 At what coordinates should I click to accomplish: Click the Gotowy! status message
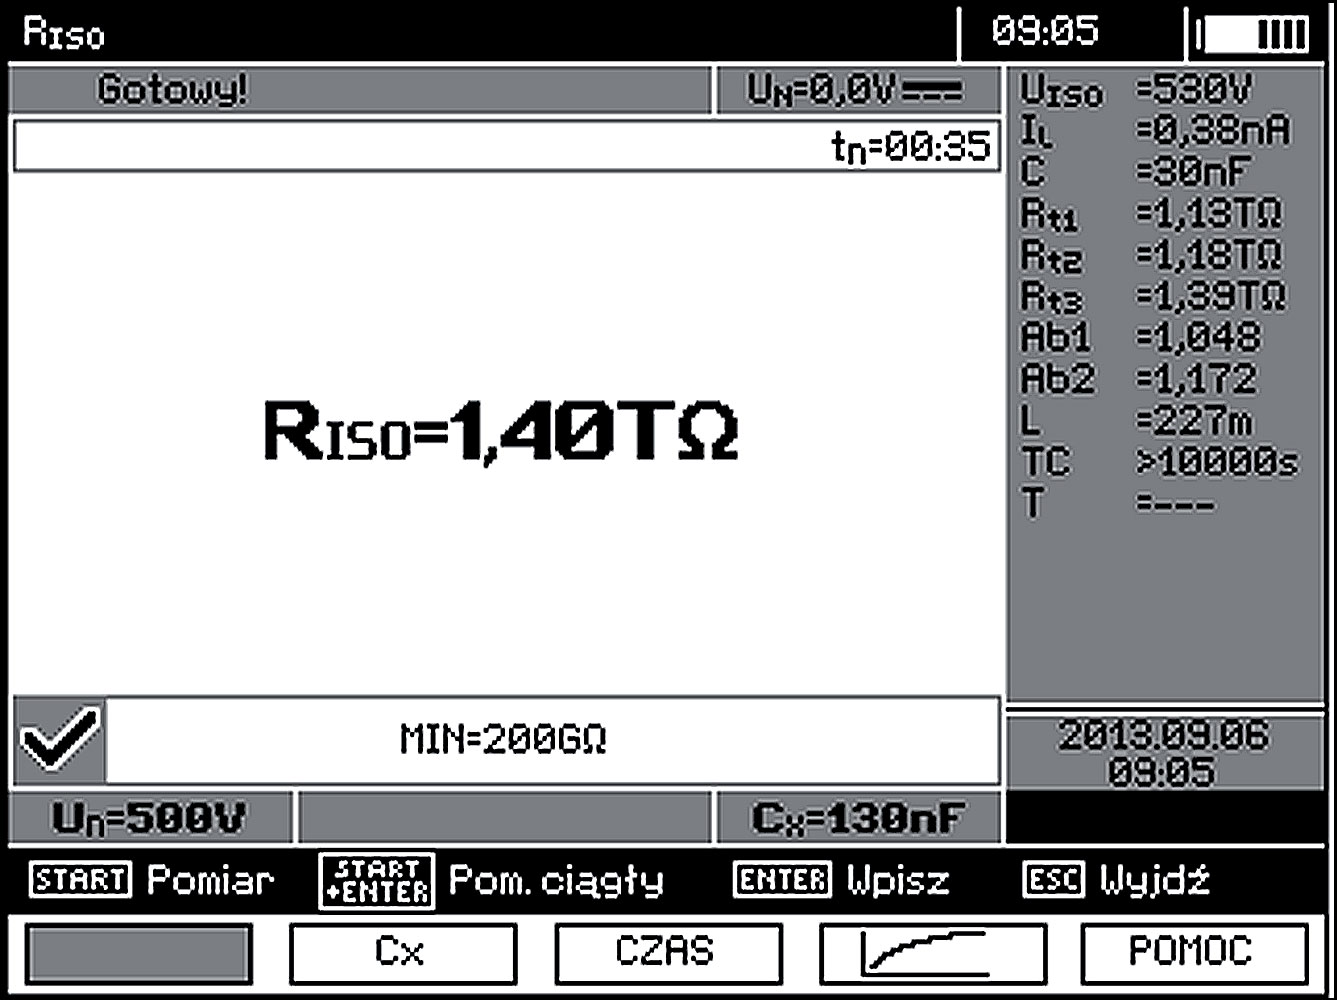(x=172, y=91)
